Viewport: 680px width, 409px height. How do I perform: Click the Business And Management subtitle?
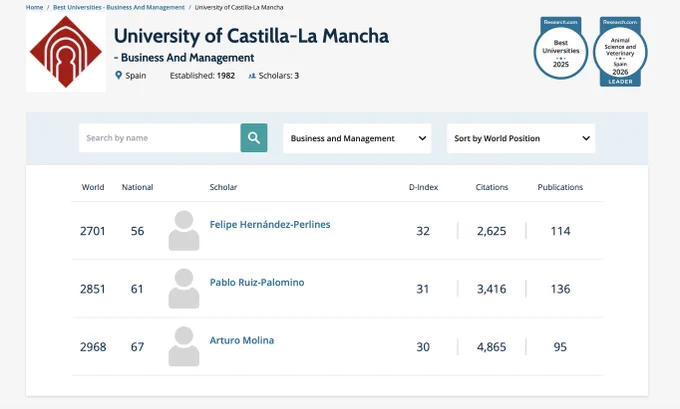[x=184, y=58]
